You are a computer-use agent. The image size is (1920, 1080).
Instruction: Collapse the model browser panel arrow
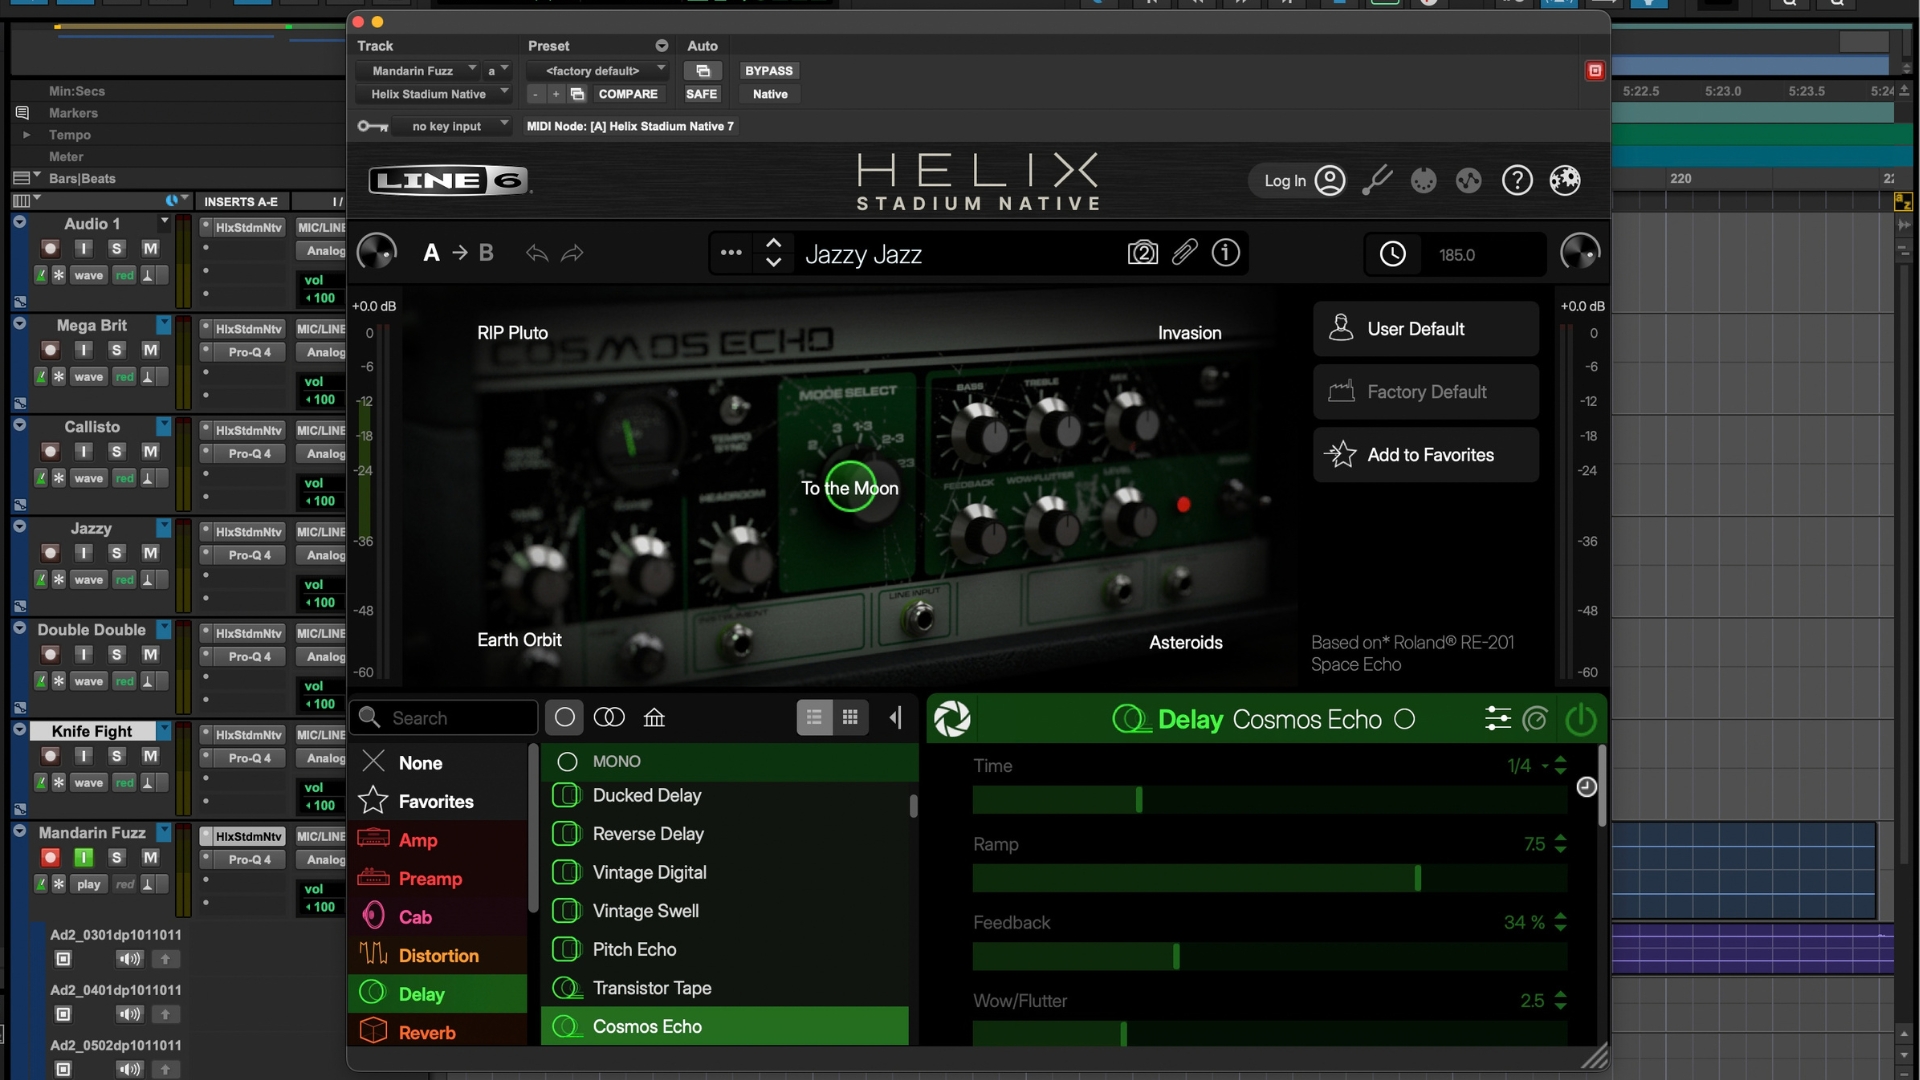pyautogui.click(x=895, y=718)
